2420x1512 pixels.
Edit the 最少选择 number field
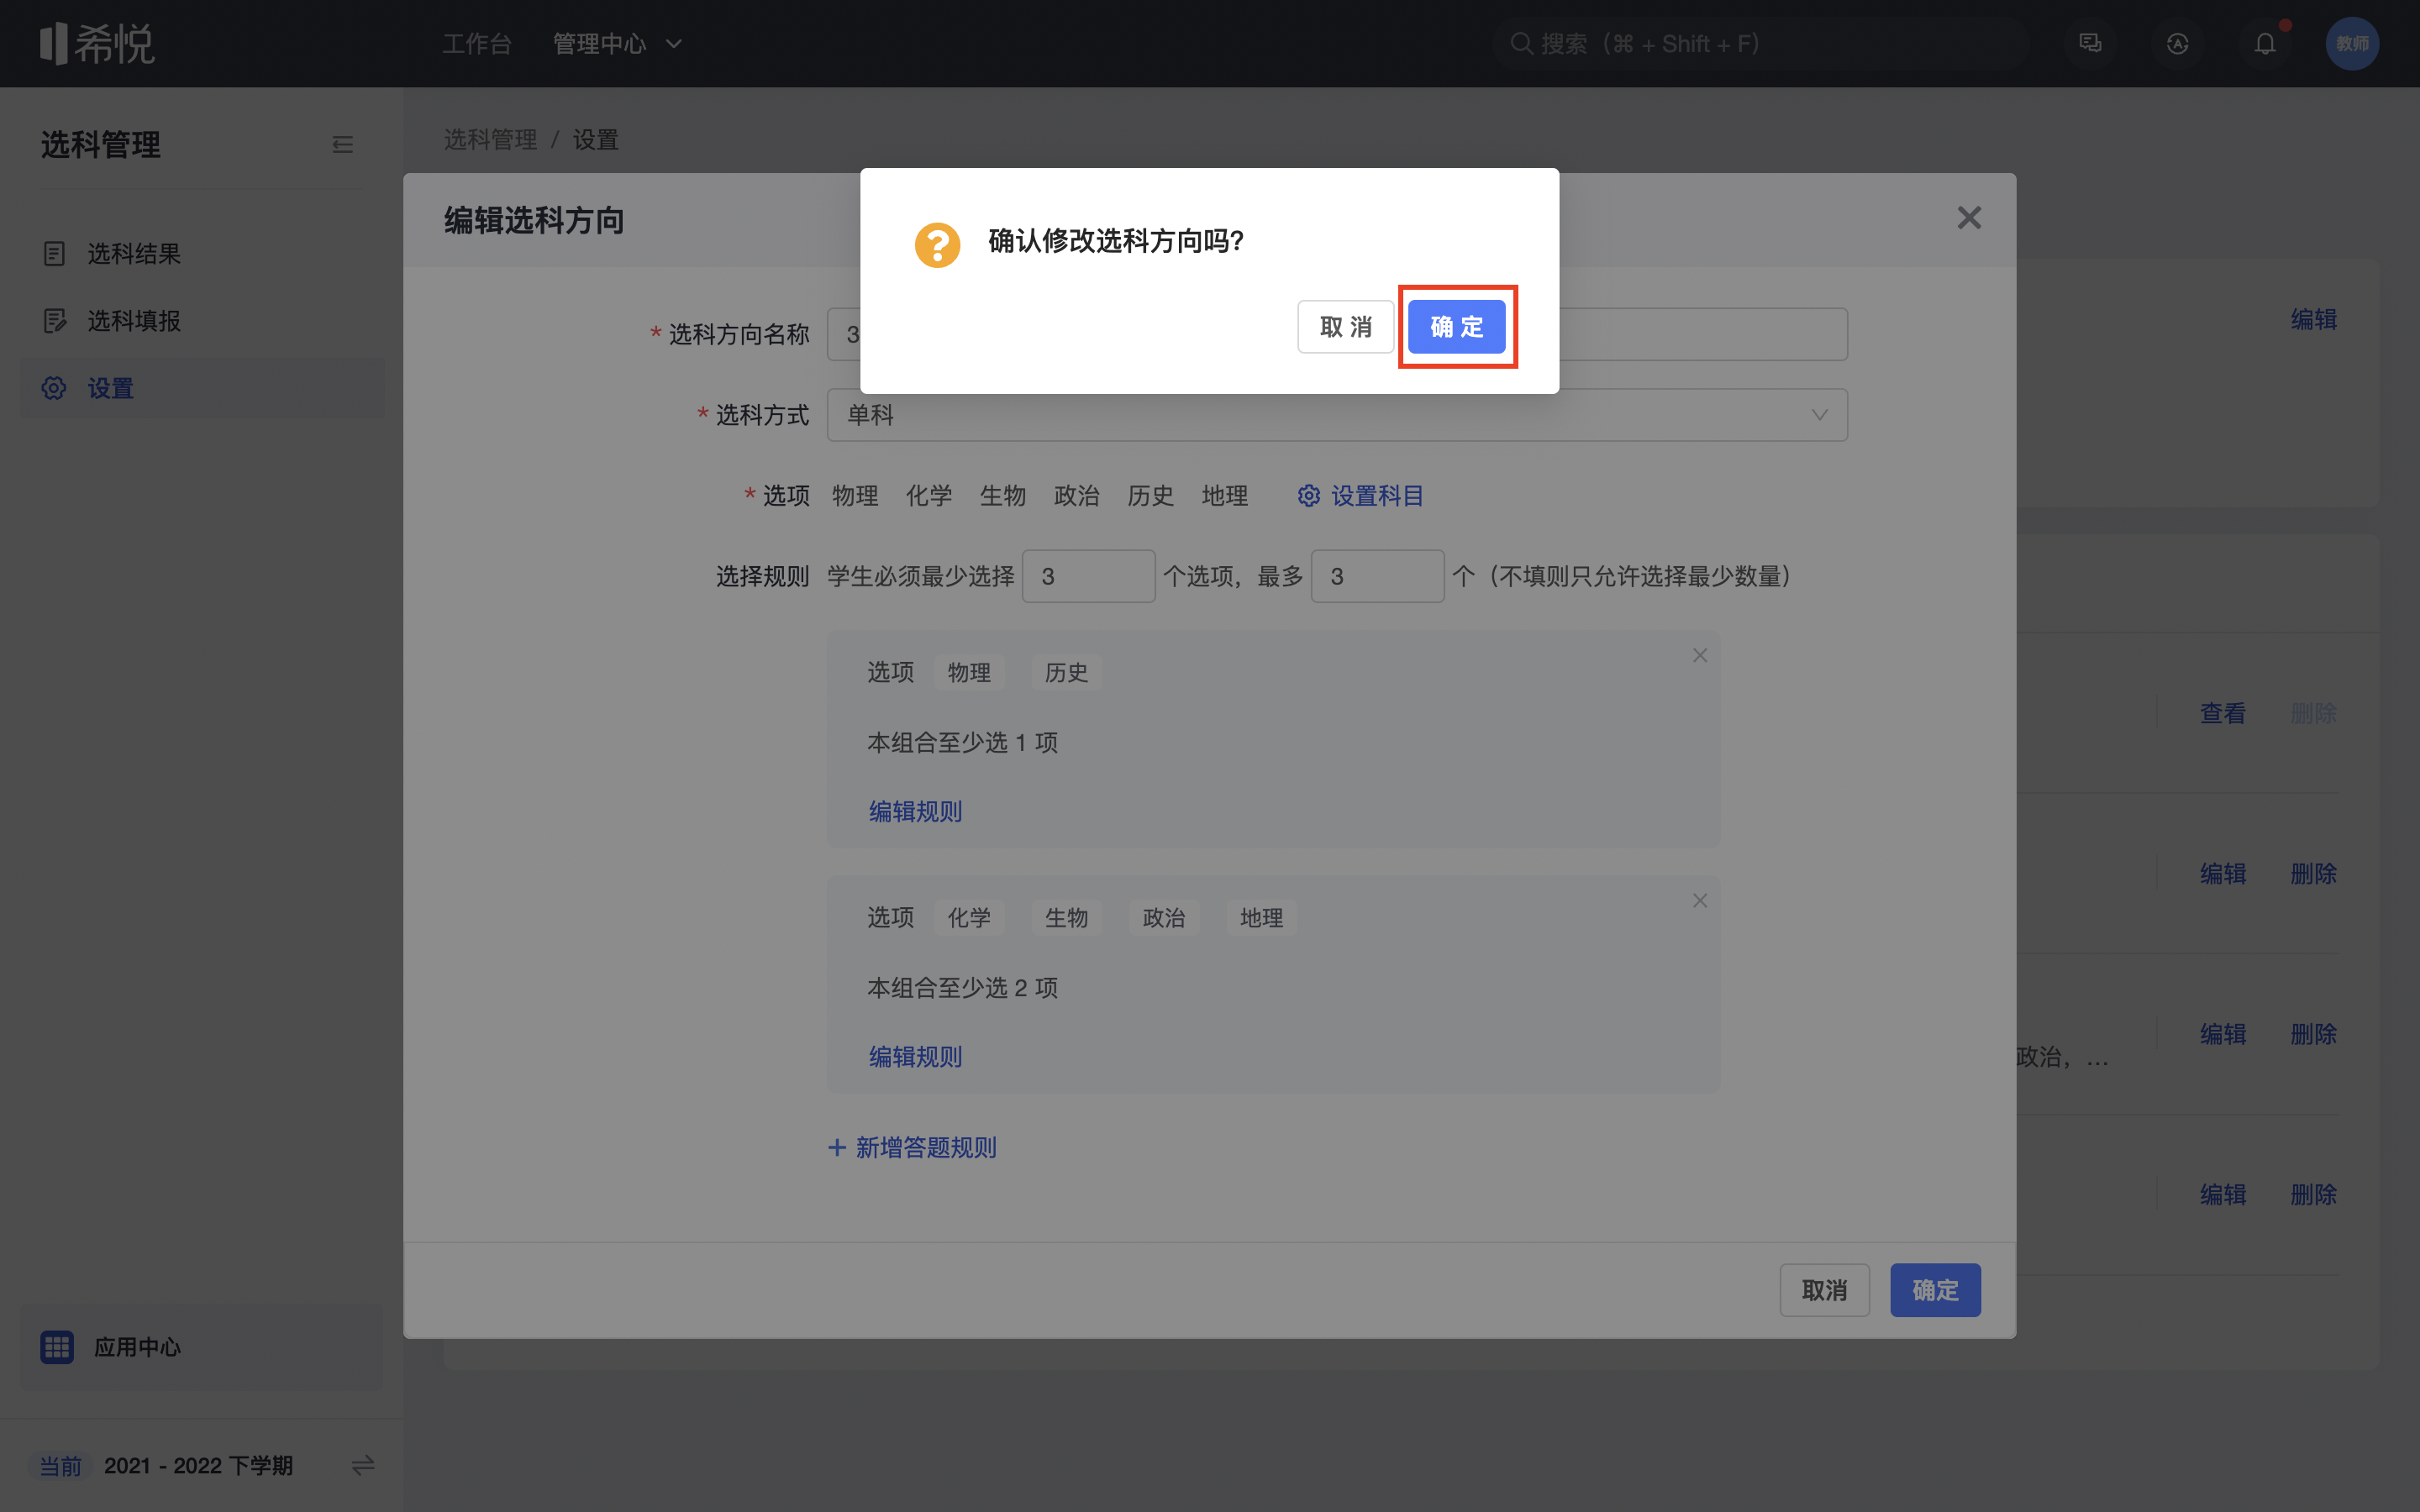[x=1088, y=576]
